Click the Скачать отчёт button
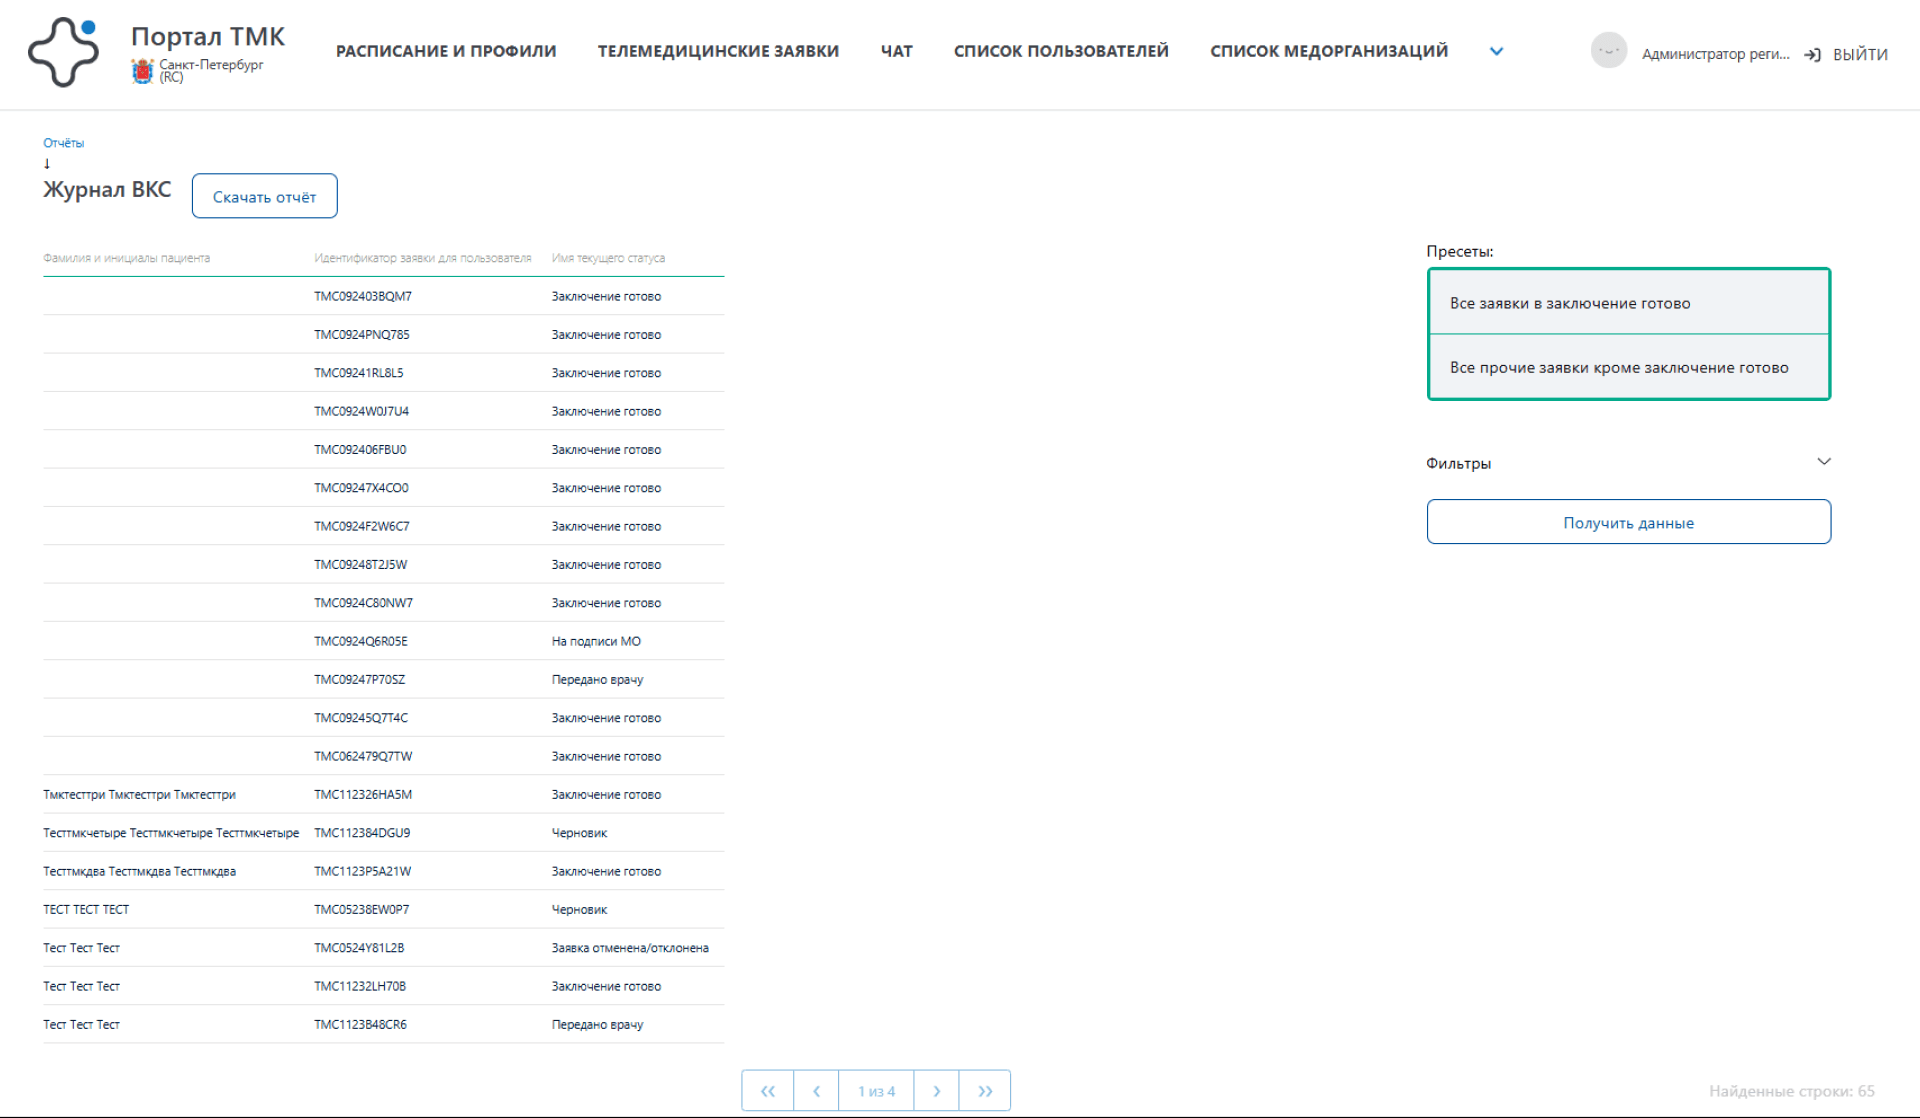This screenshot has height=1118, width=1920. (264, 196)
